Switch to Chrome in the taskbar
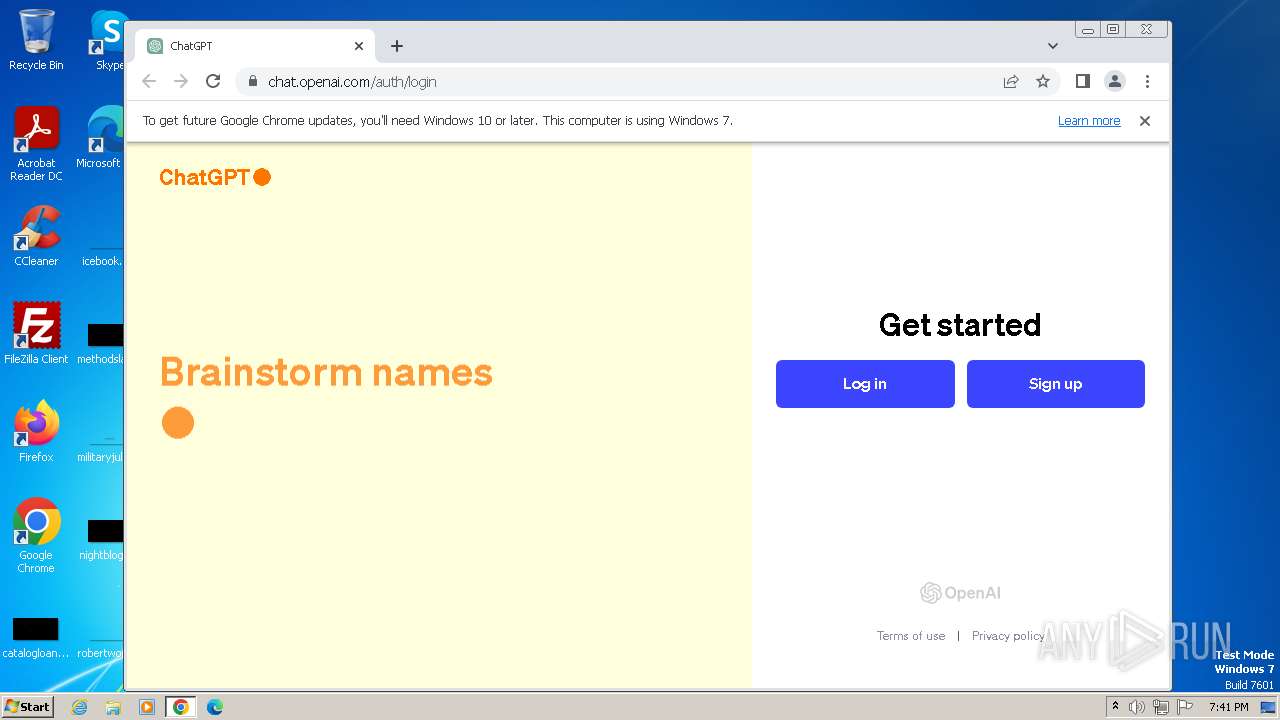 181,707
